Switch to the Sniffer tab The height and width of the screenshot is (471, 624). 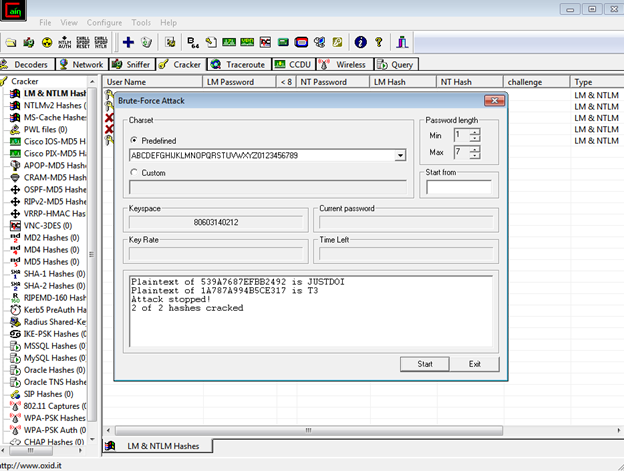click(x=133, y=64)
